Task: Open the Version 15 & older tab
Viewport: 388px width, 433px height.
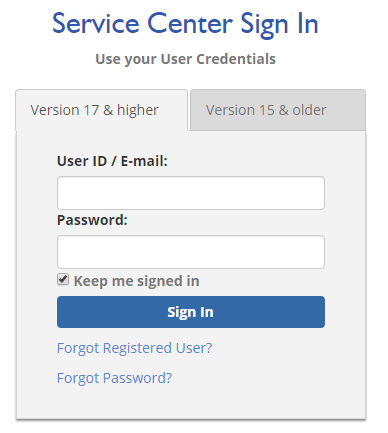Action: click(x=278, y=110)
